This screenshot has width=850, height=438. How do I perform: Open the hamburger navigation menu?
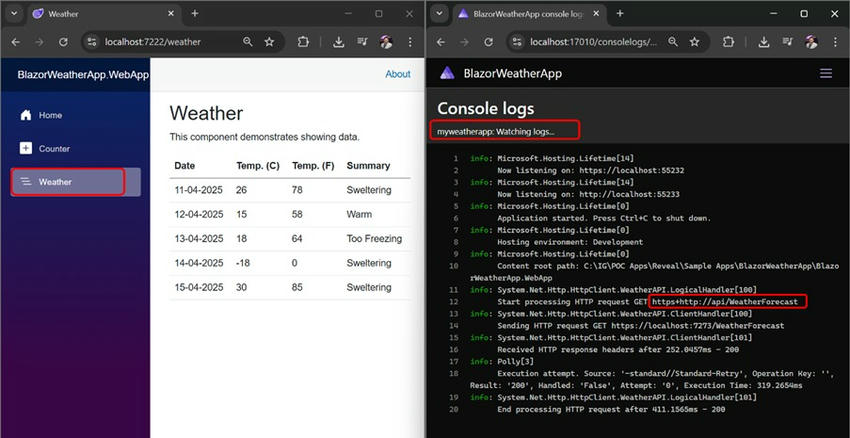(826, 73)
